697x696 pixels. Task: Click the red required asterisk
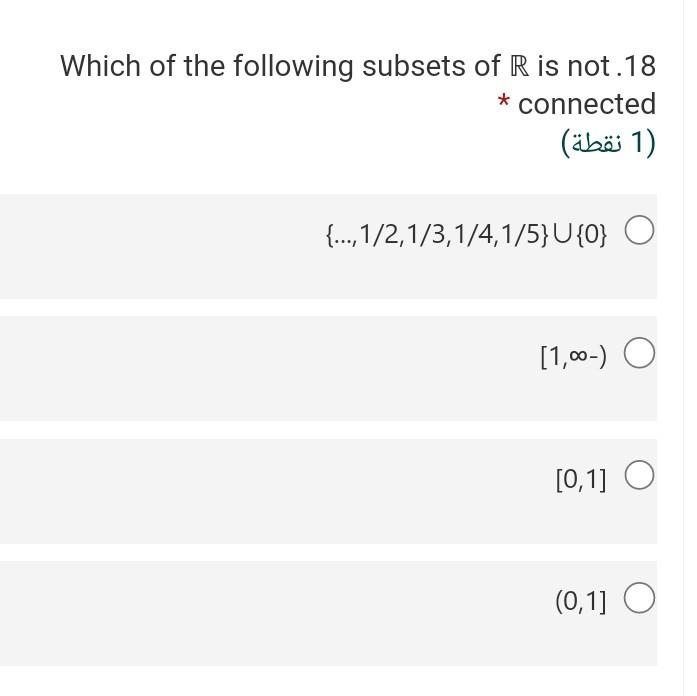pyautogui.click(x=503, y=100)
